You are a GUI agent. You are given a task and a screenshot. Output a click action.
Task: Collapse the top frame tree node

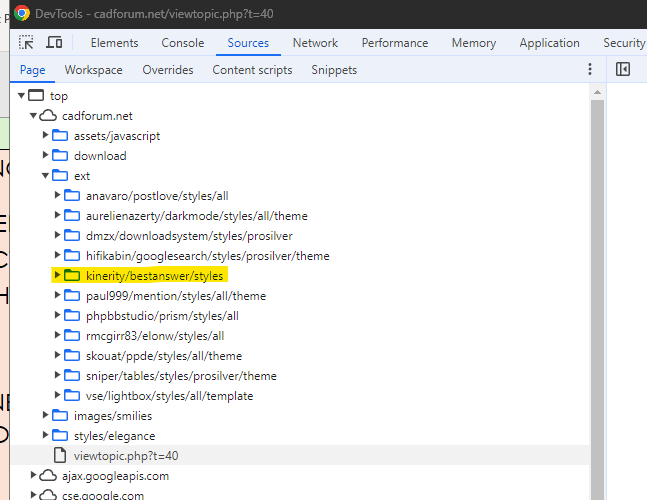click(21, 96)
